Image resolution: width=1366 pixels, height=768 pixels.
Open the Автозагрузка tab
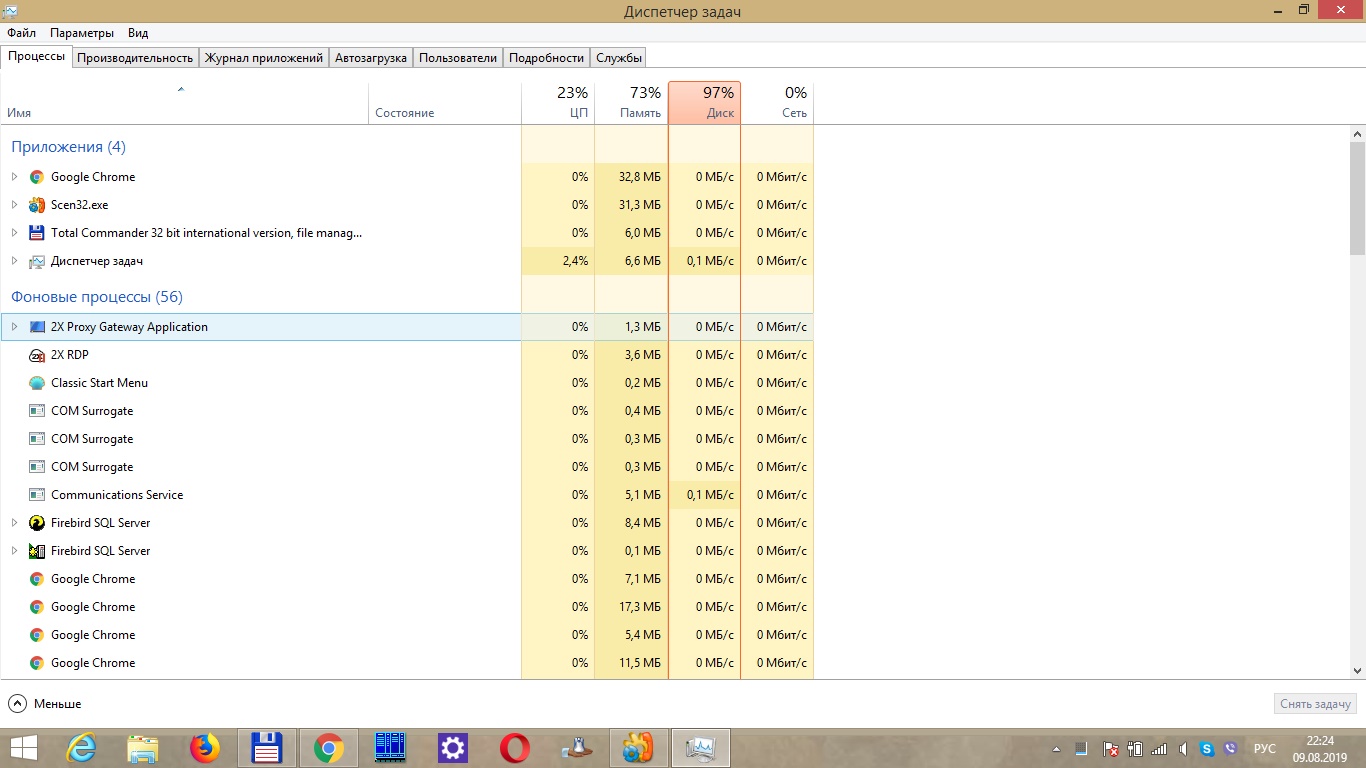[371, 58]
